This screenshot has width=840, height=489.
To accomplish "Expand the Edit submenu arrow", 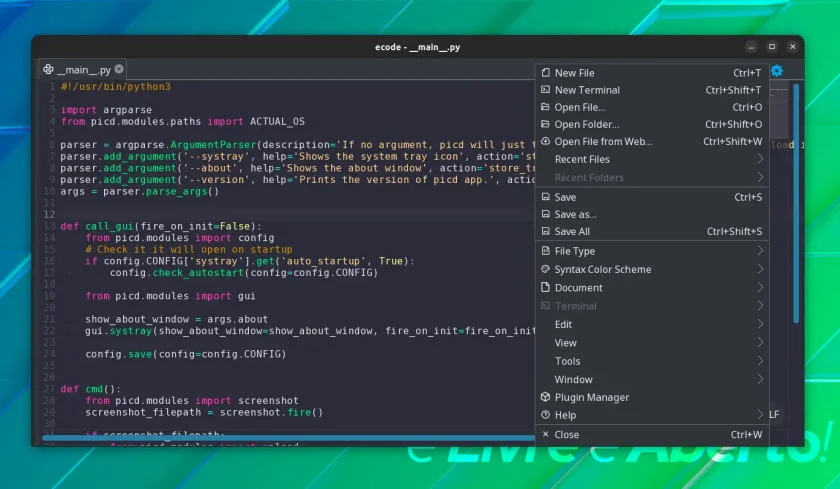I will 760,324.
